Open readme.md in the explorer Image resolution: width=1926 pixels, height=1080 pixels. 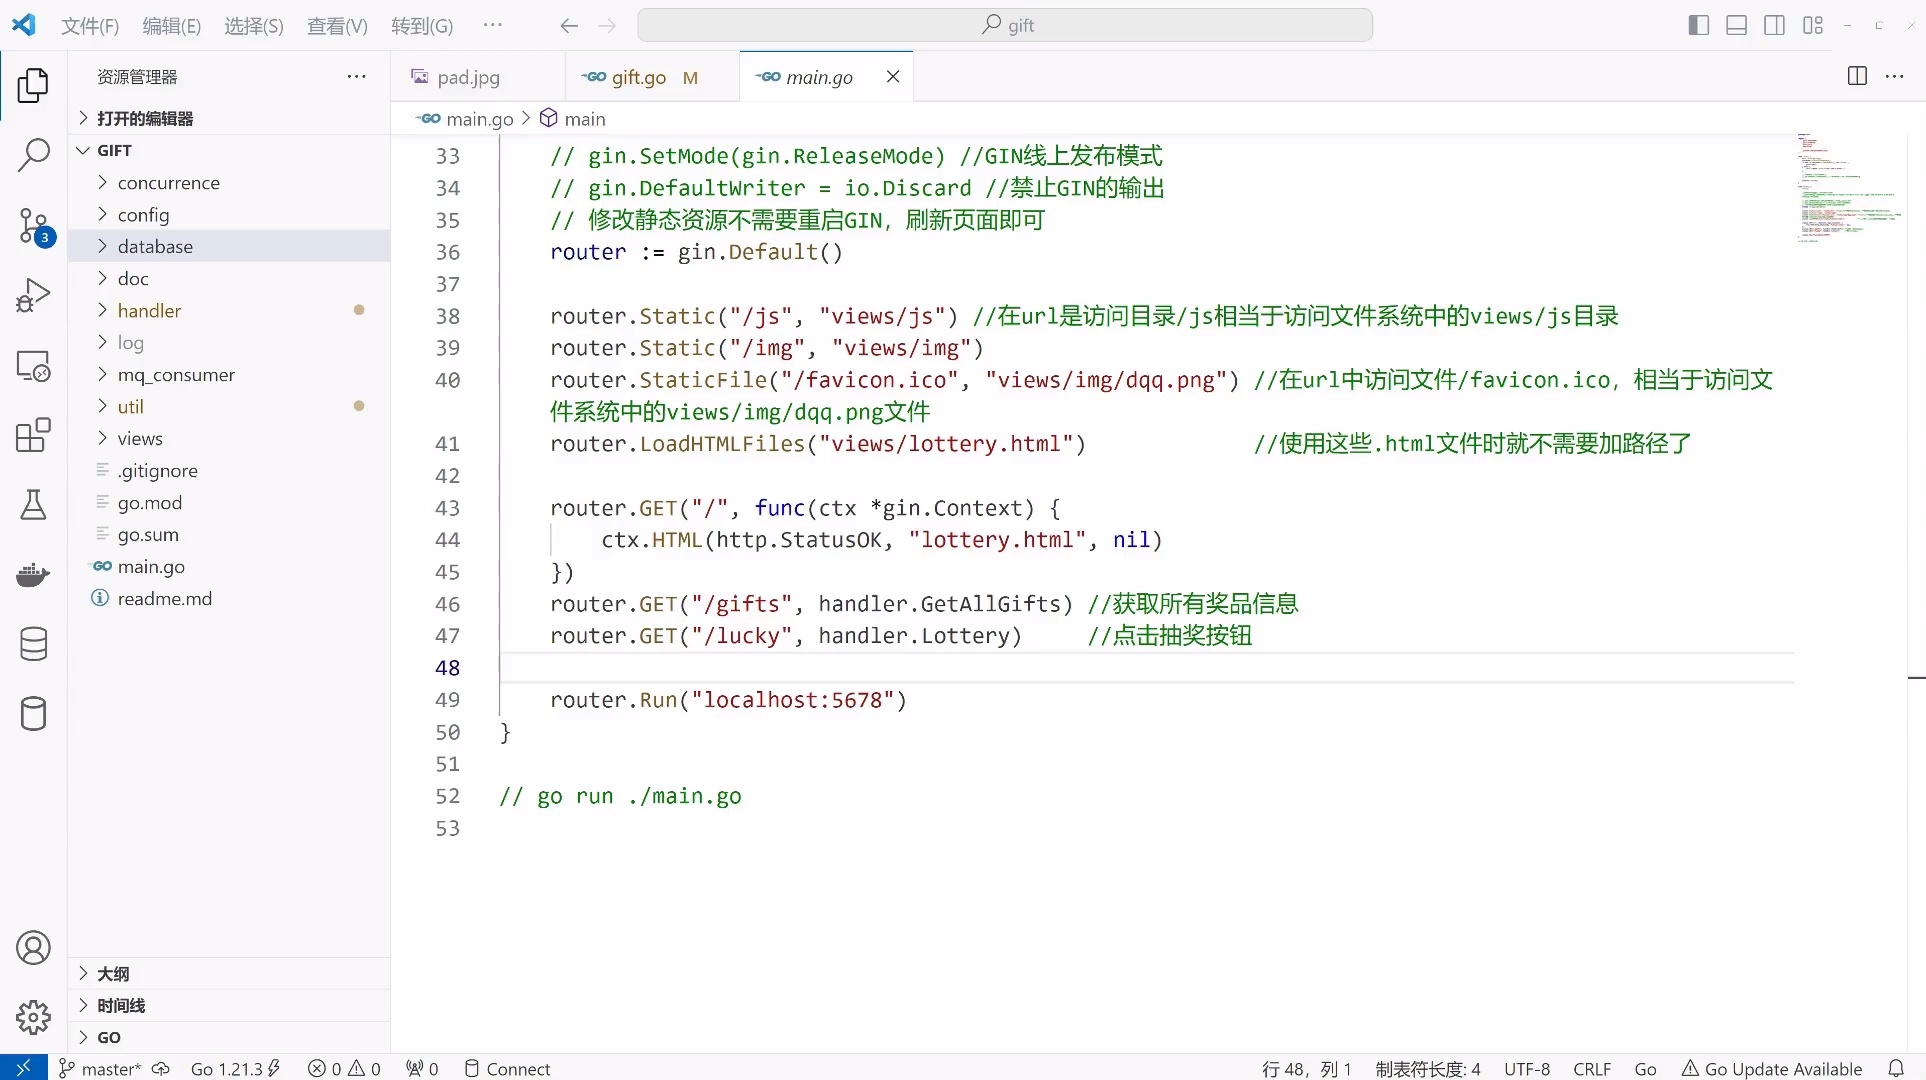(x=229, y=598)
